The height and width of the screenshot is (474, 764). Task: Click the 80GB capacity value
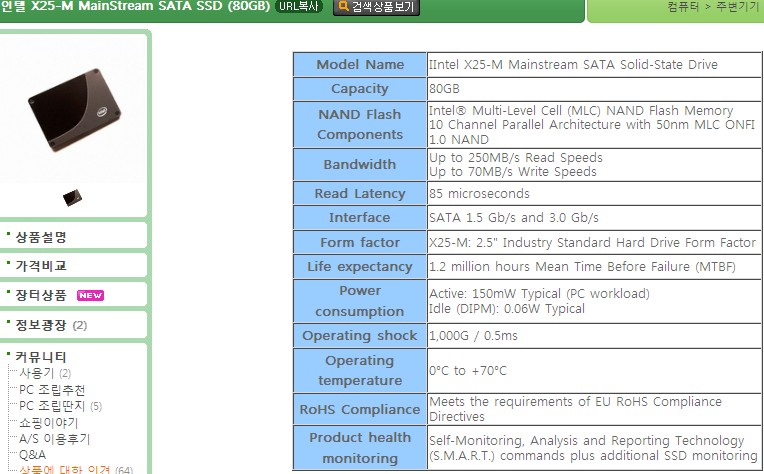[444, 89]
